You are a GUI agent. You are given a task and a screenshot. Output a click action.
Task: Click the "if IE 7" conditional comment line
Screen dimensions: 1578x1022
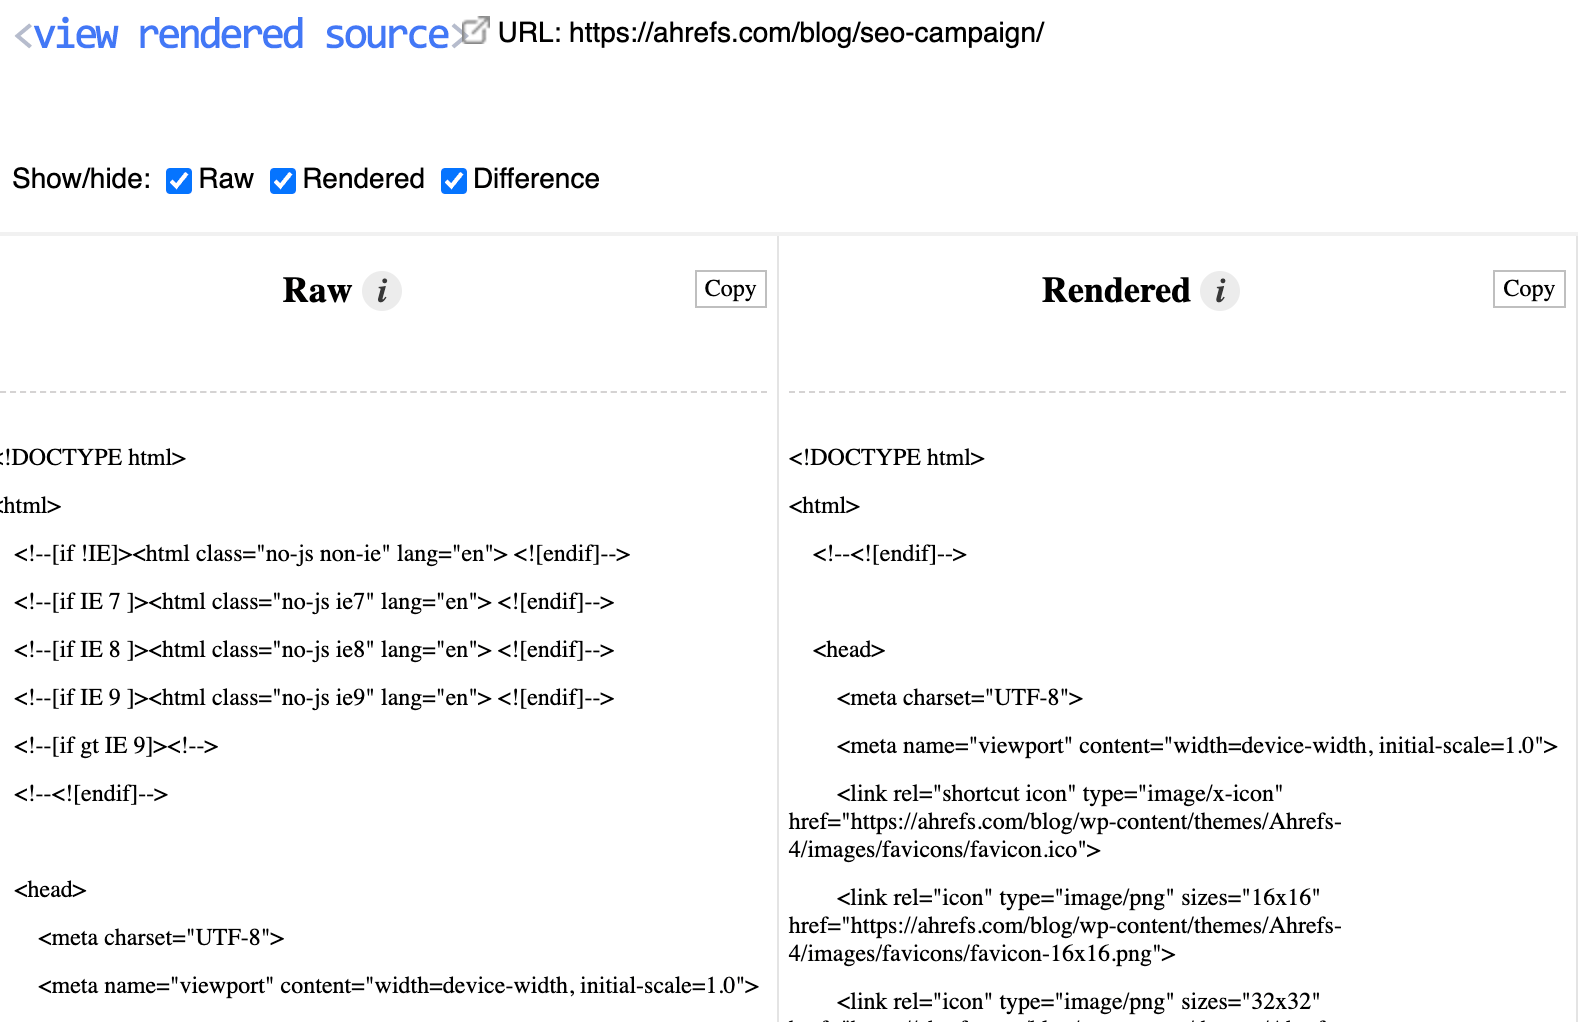point(314,602)
